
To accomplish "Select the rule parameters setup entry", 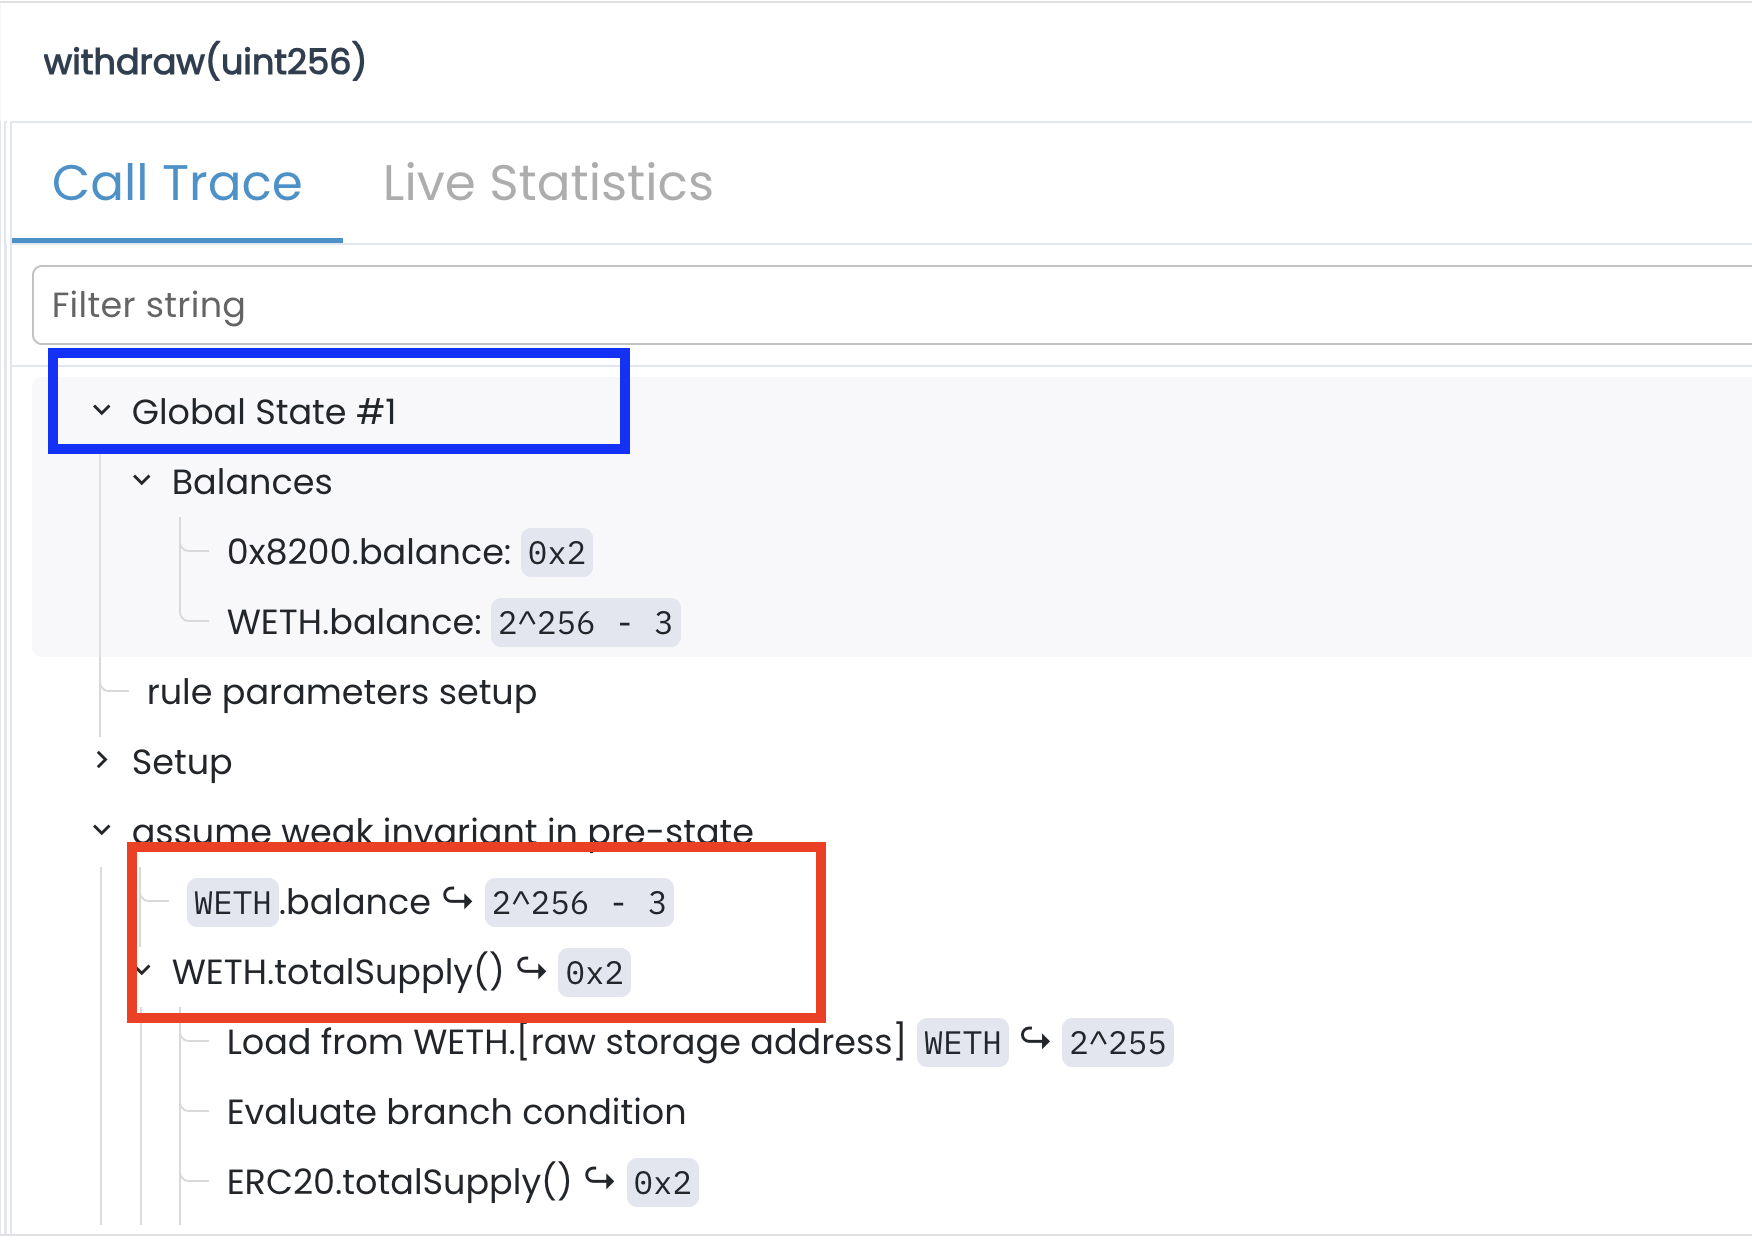I will coord(341,692).
